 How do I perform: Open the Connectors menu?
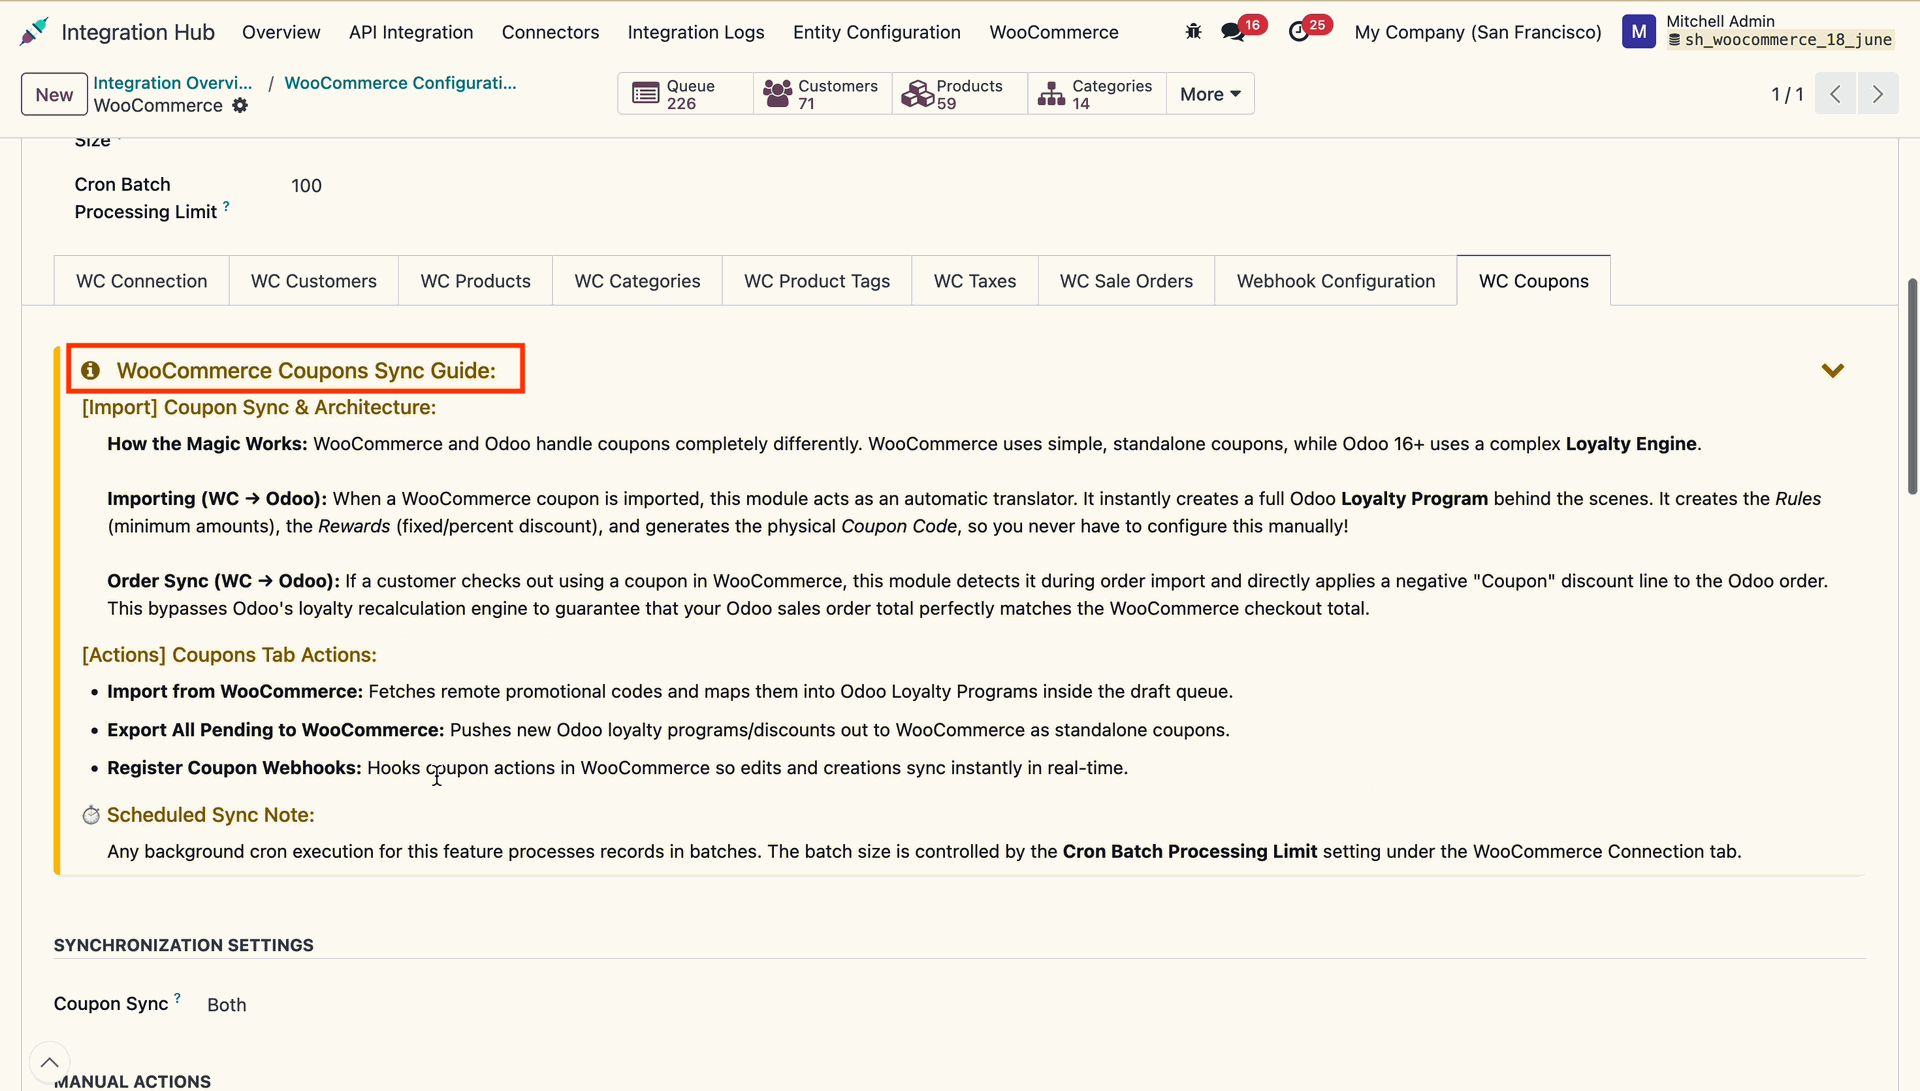pyautogui.click(x=550, y=32)
